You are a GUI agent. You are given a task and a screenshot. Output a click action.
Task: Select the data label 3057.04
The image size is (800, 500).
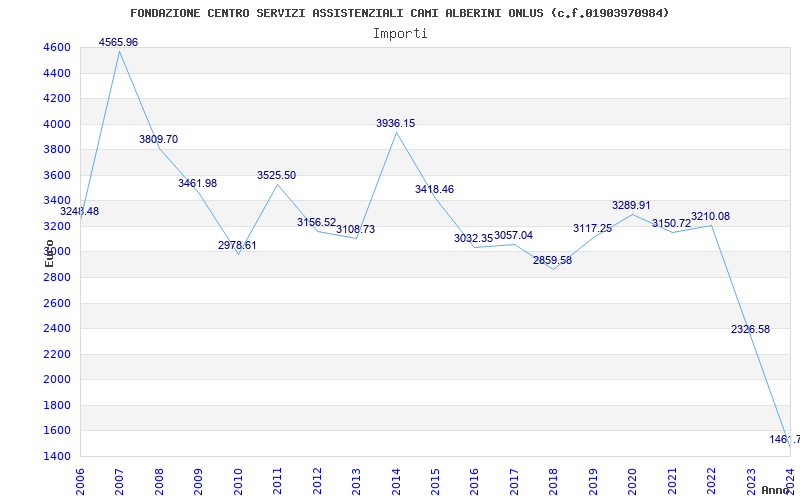(x=514, y=236)
